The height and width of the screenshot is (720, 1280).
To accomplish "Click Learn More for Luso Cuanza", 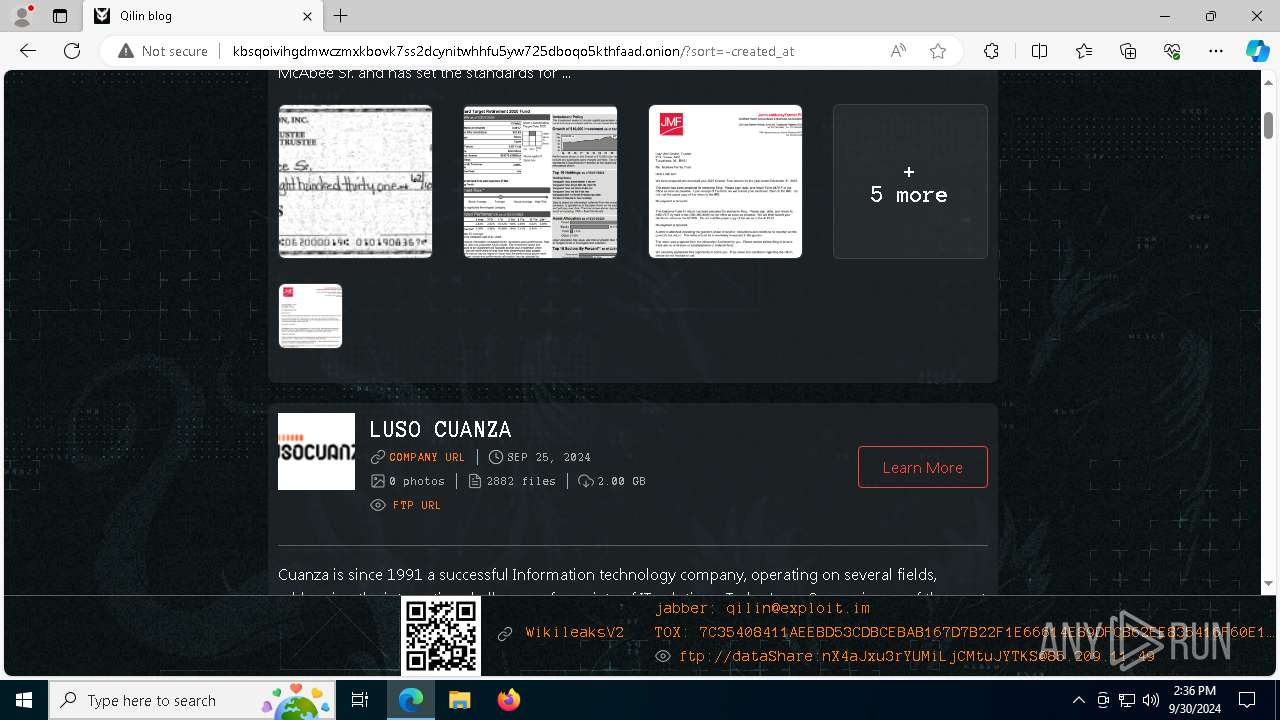I will coord(923,467).
